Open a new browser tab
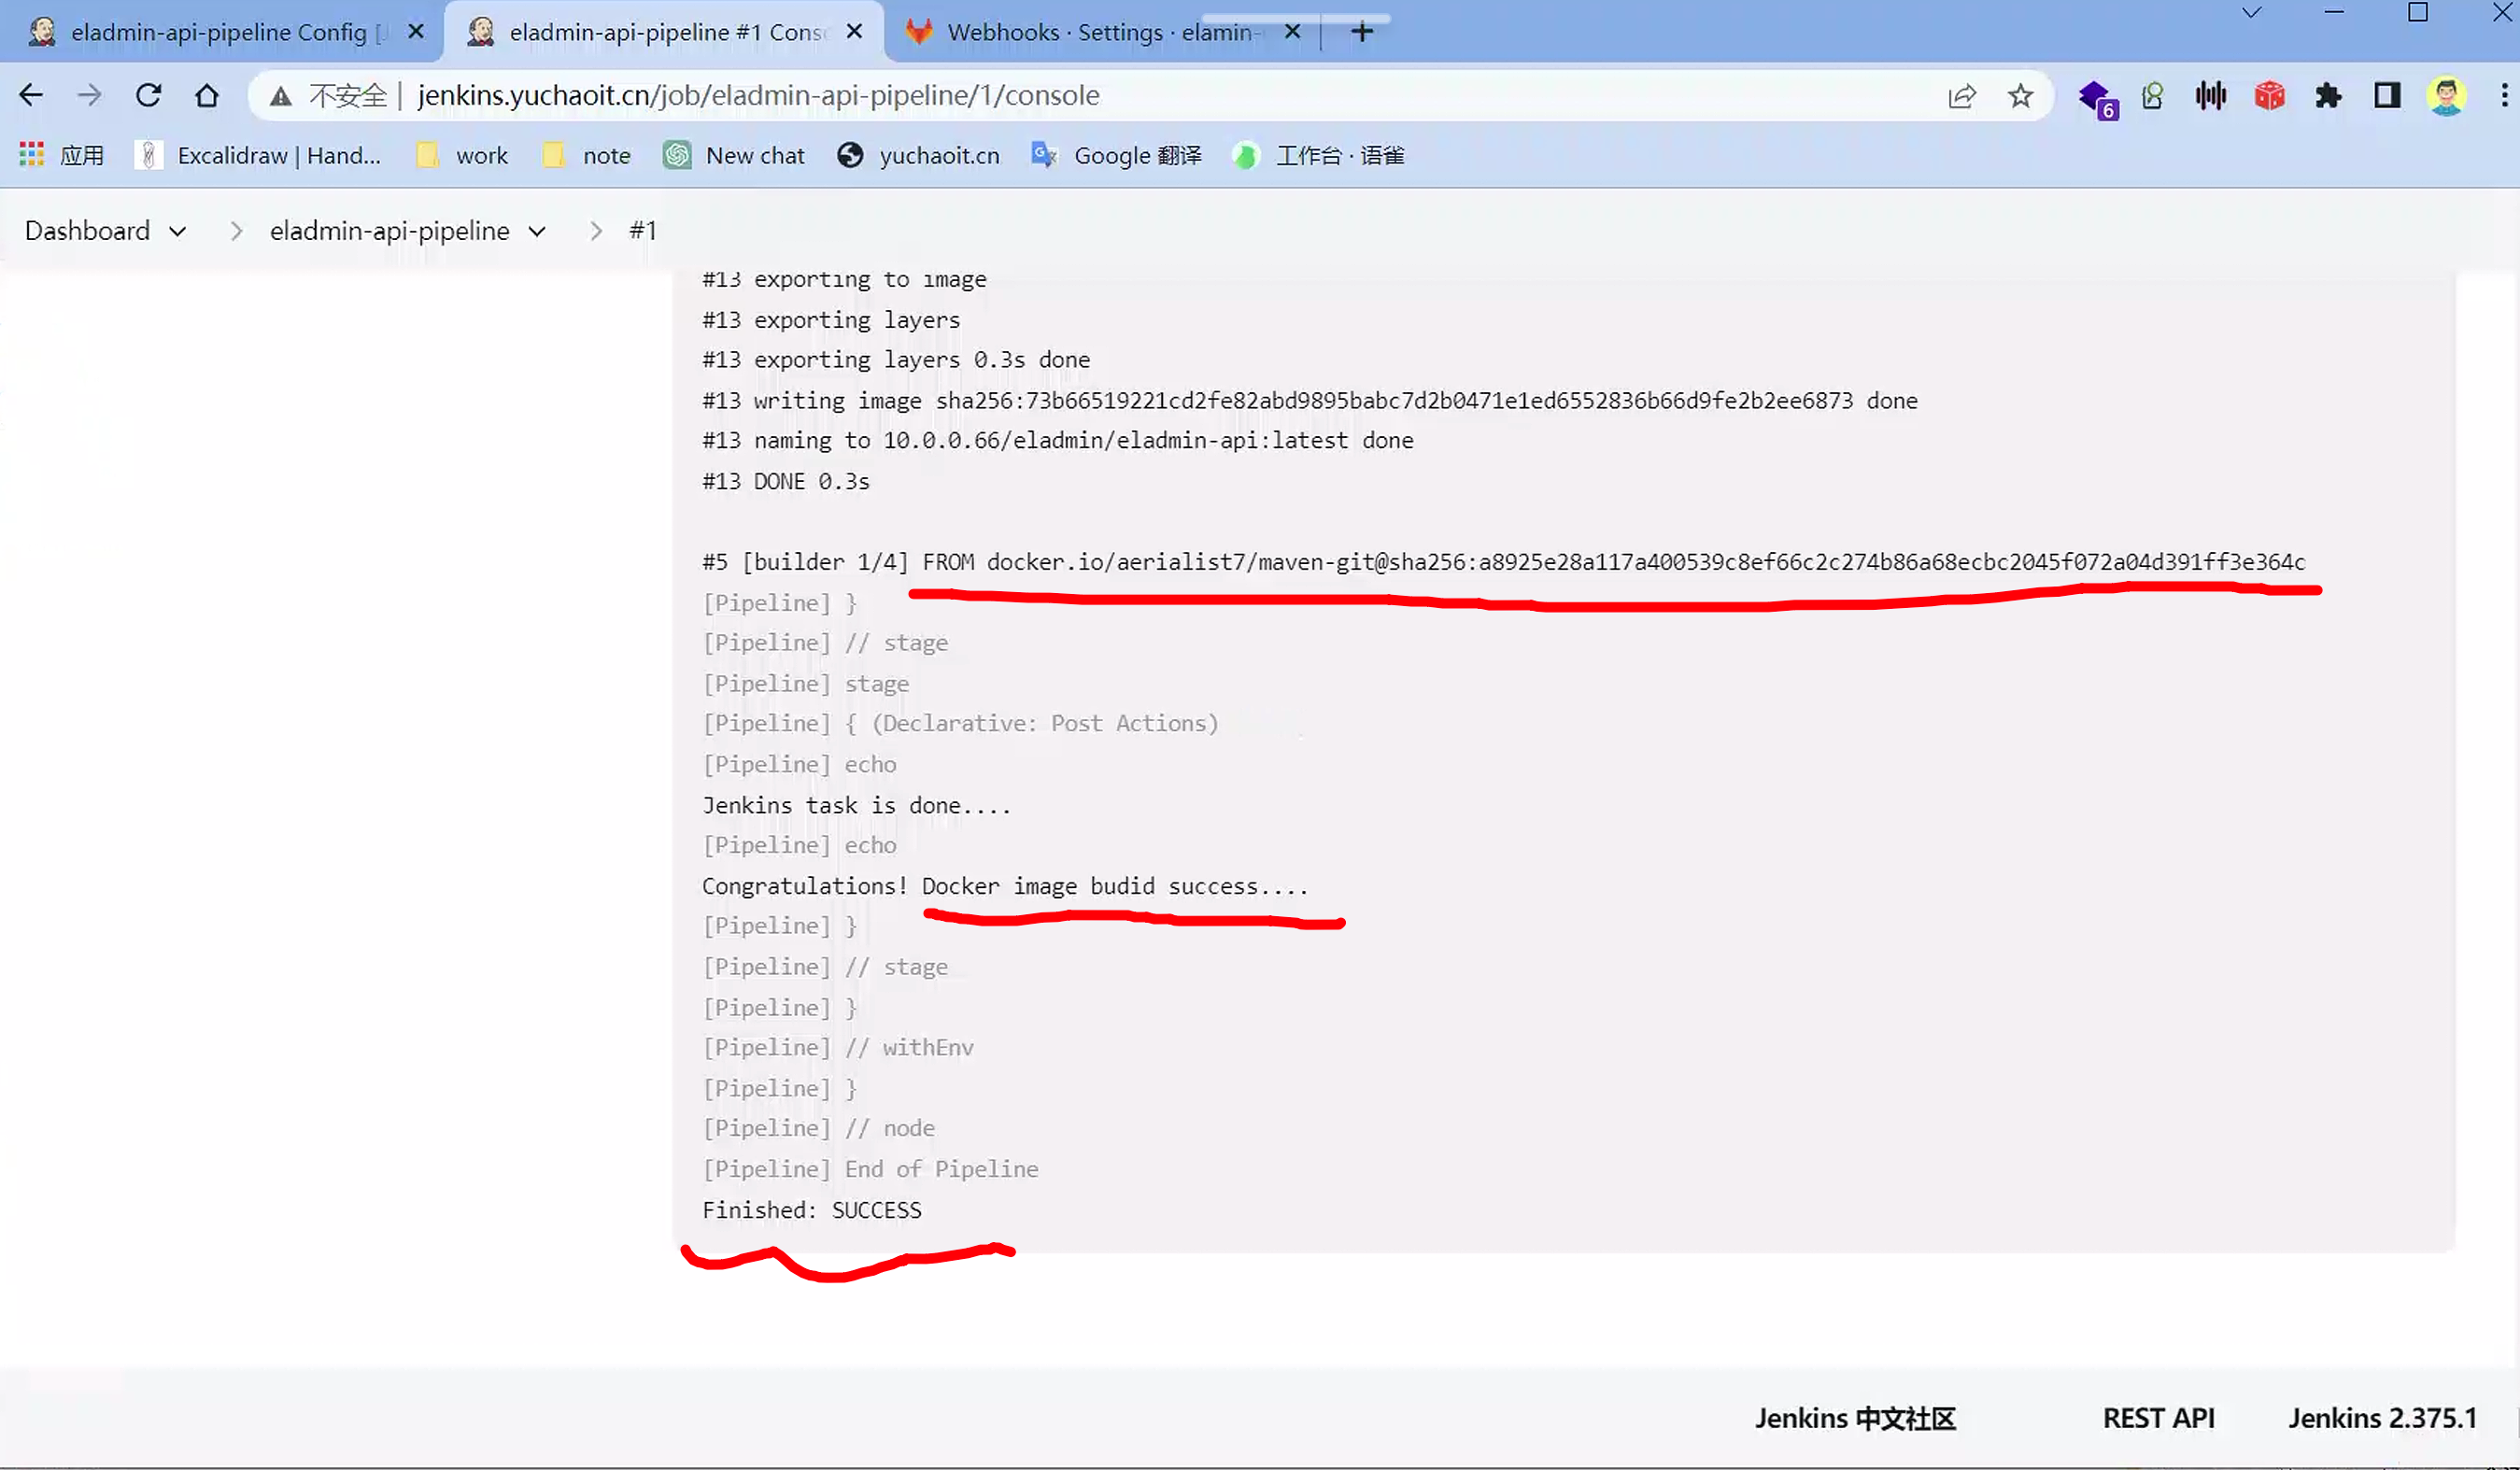This screenshot has height=1470, width=2520. (x=1361, y=32)
